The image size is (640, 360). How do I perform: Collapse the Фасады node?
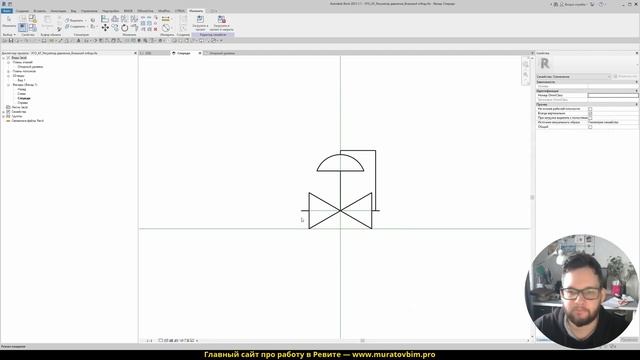pos(8,85)
